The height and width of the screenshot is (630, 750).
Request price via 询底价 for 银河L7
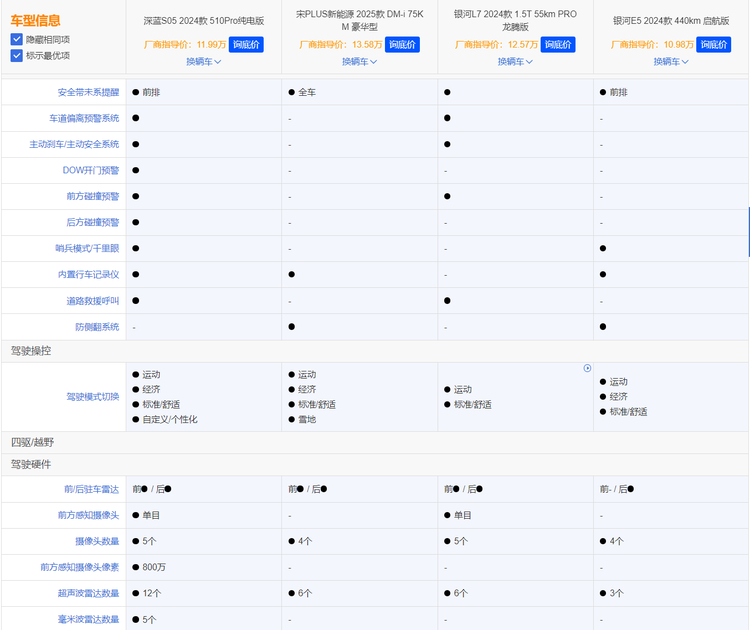coord(558,44)
